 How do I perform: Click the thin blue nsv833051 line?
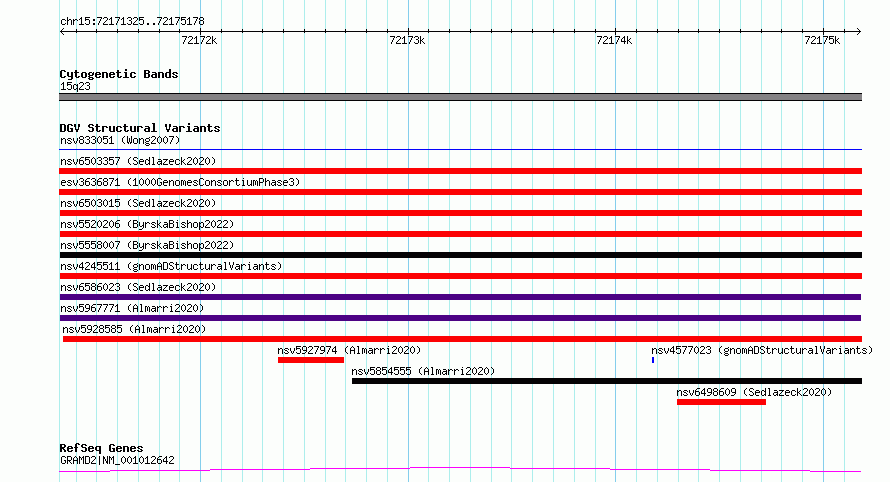pyautogui.click(x=460, y=150)
